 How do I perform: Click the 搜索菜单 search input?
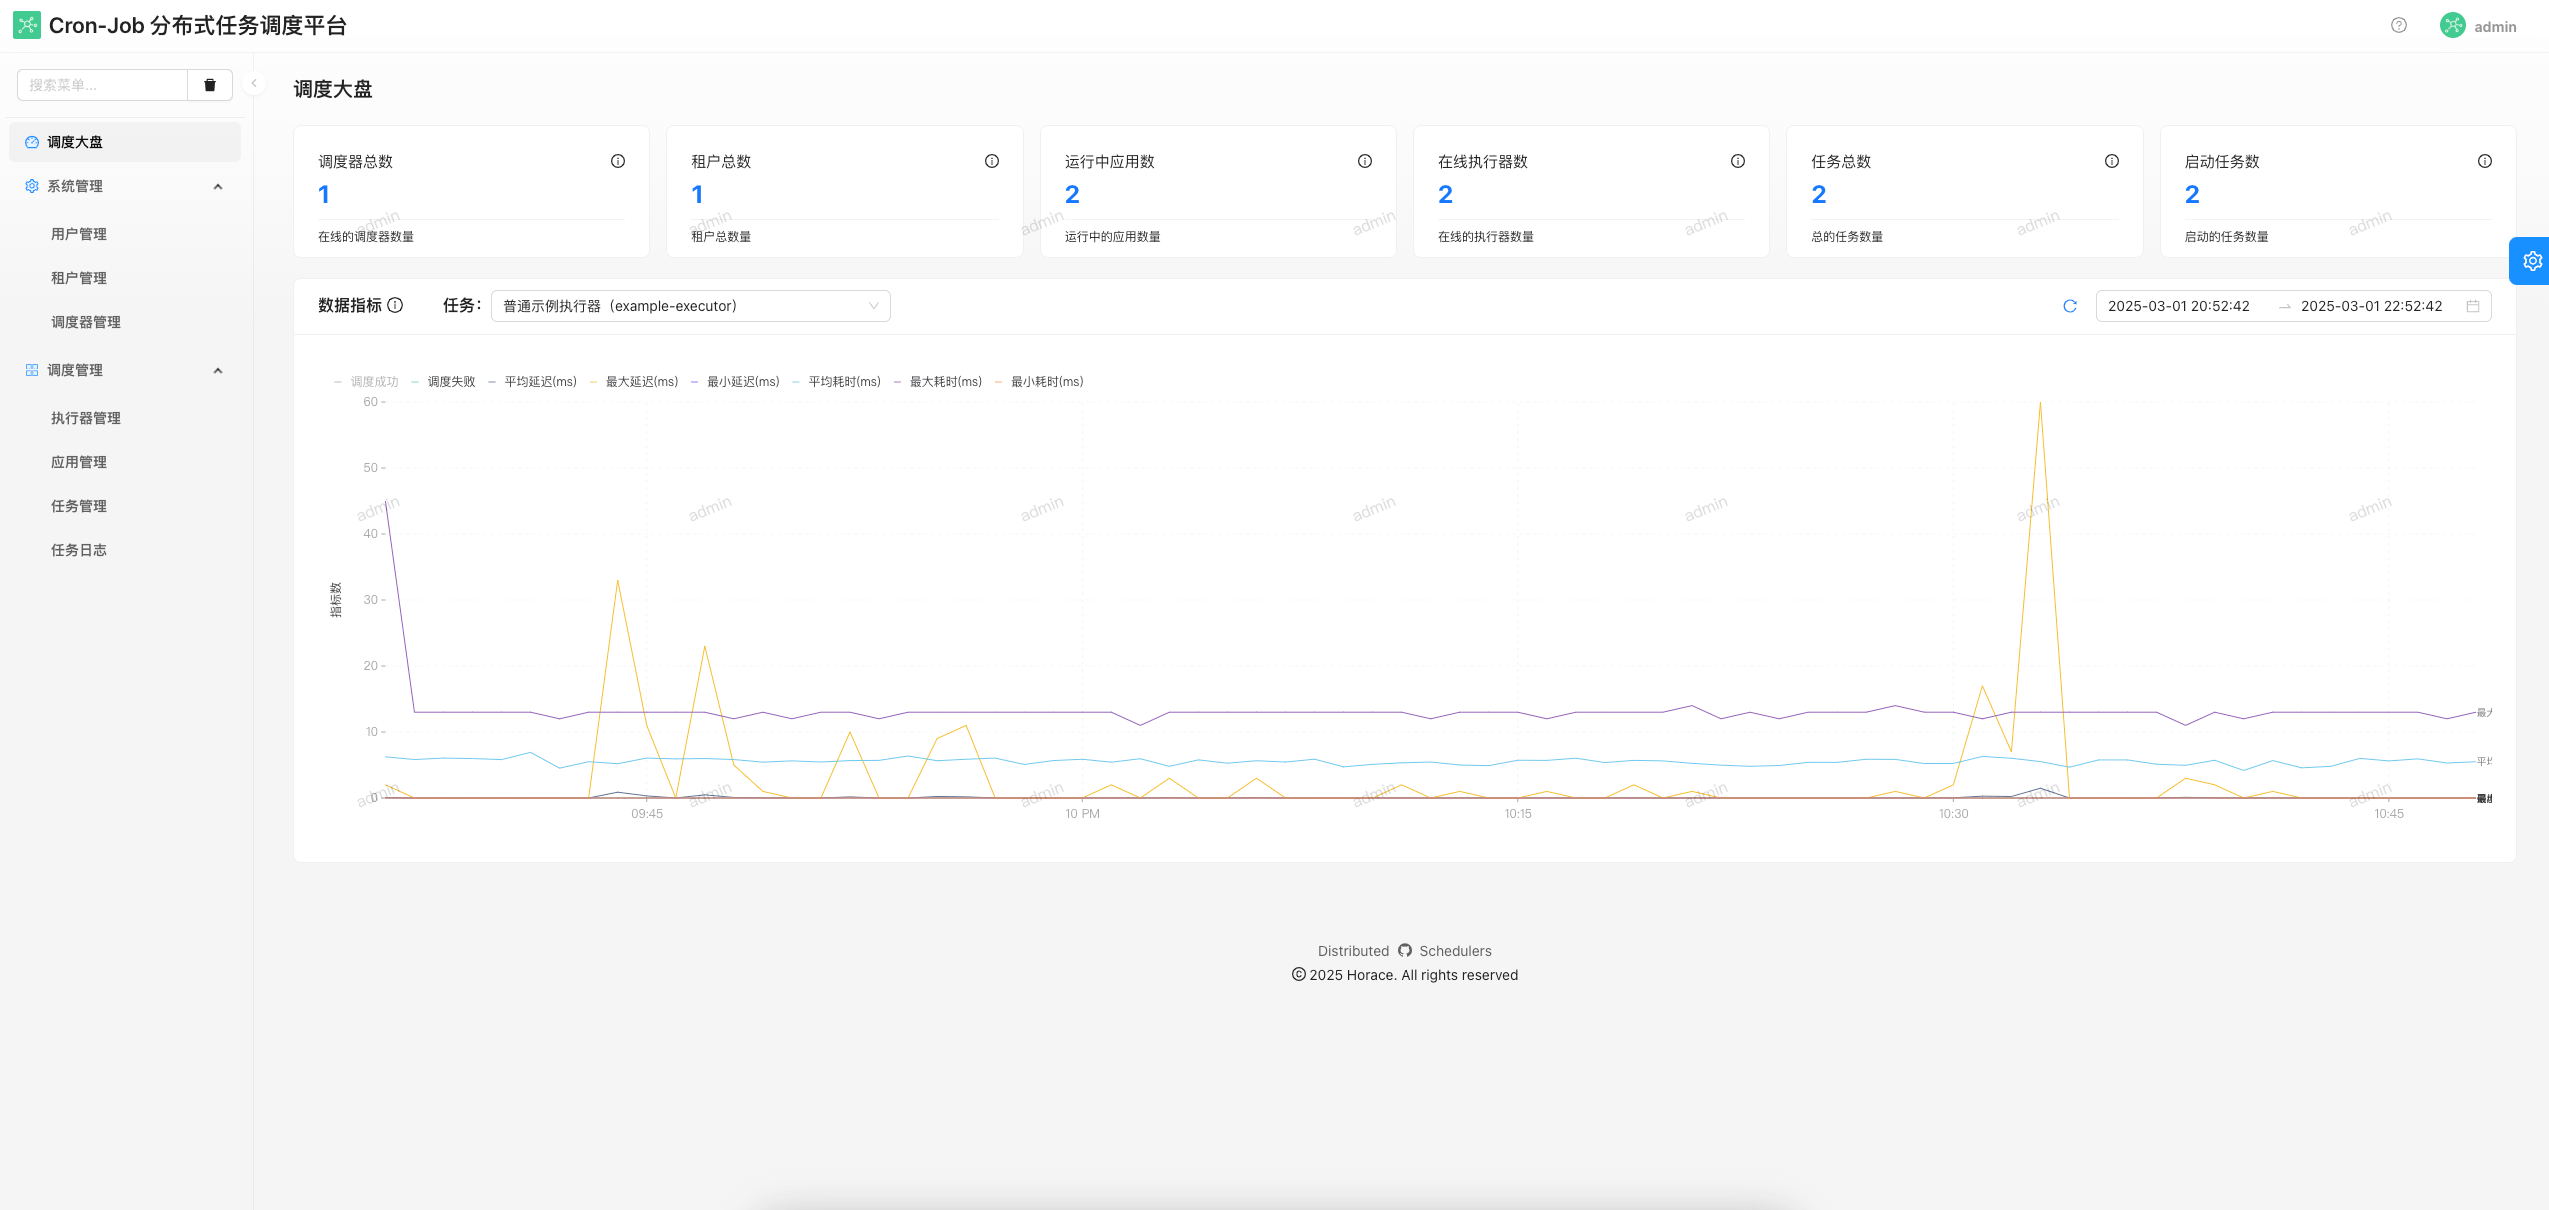pyautogui.click(x=102, y=85)
